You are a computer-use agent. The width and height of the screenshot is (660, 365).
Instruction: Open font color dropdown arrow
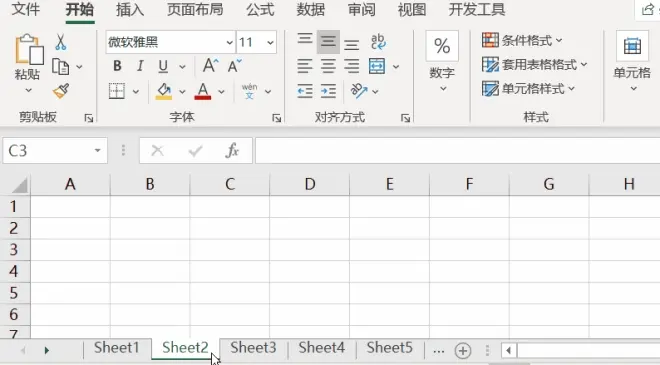(221, 91)
